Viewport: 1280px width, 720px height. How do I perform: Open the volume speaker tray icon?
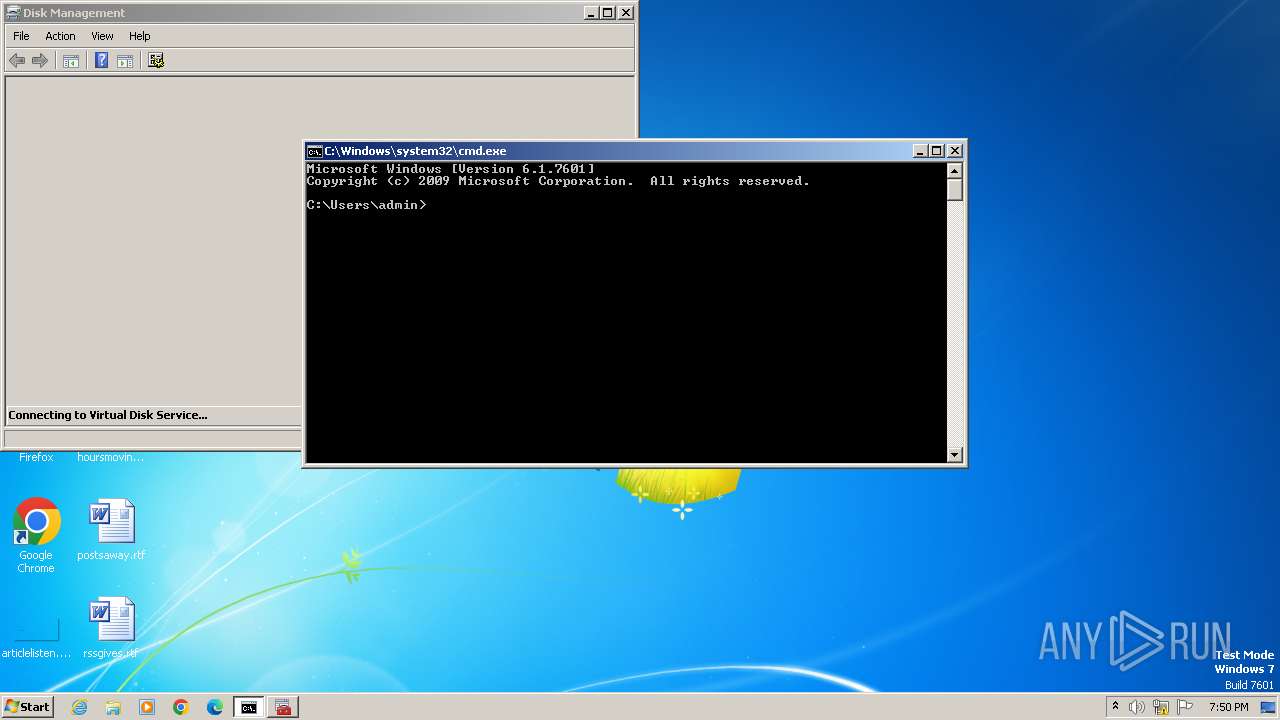[1137, 707]
